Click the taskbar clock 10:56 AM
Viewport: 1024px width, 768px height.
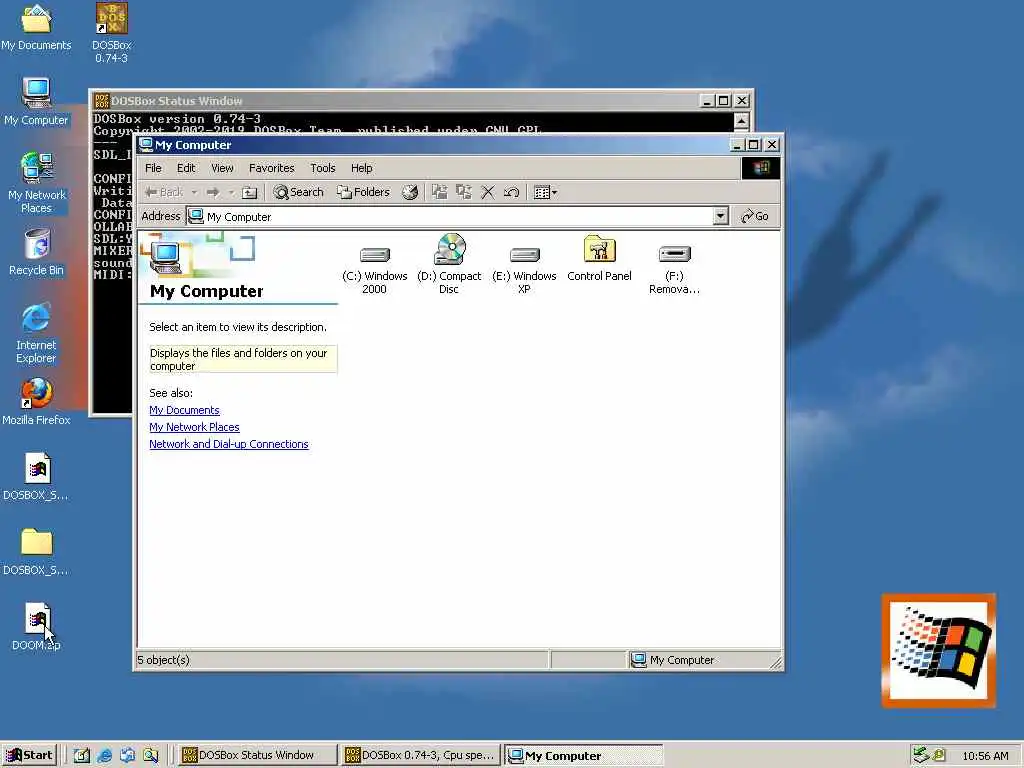click(985, 756)
